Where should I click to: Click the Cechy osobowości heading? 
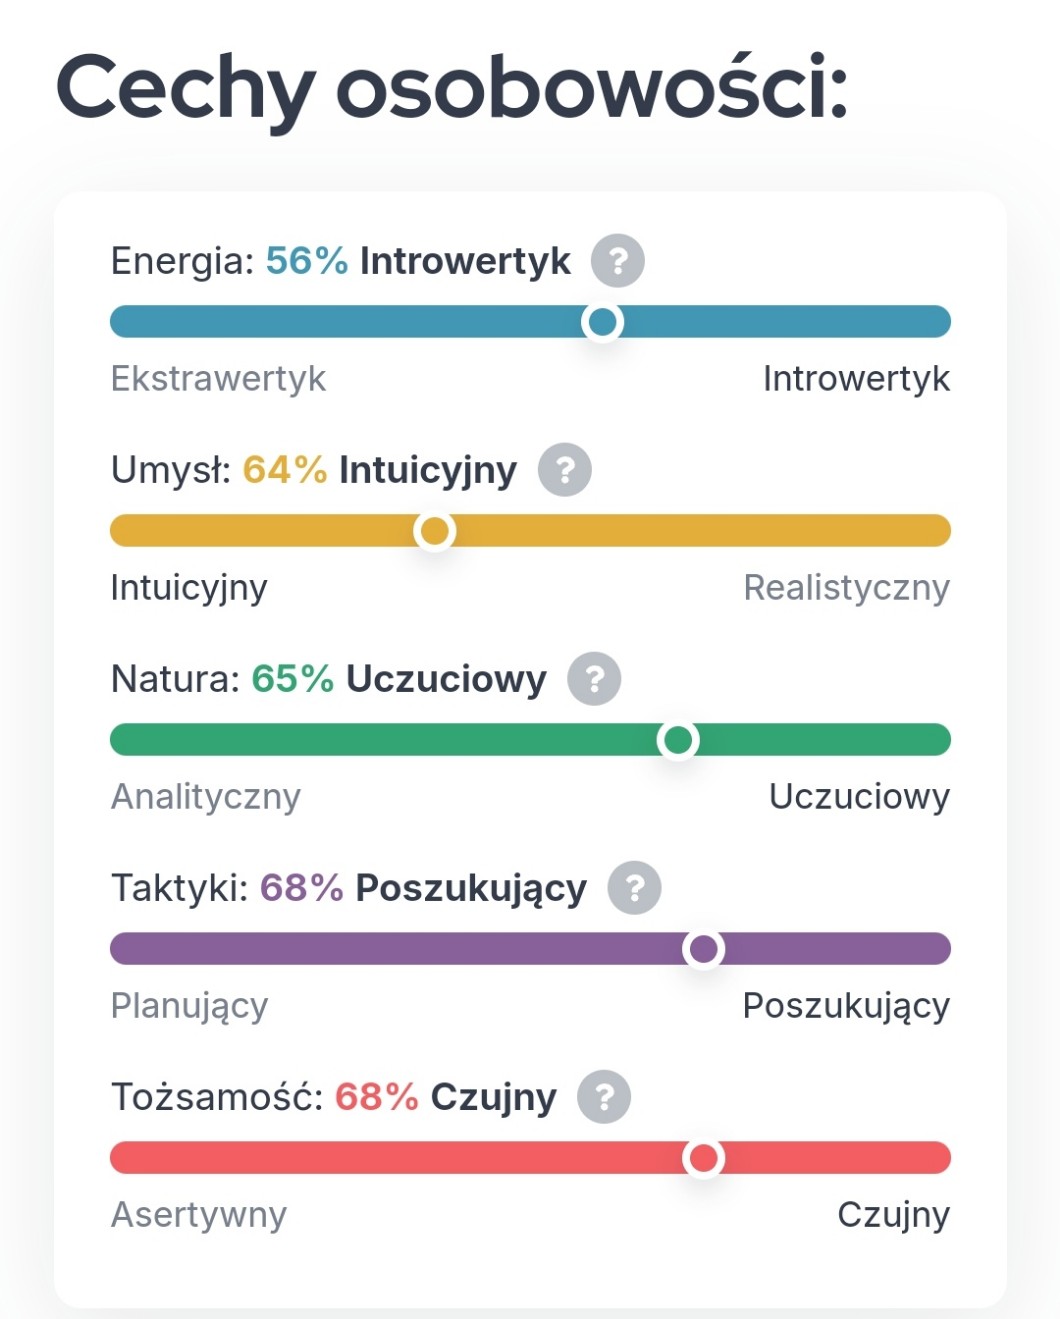[x=452, y=88]
